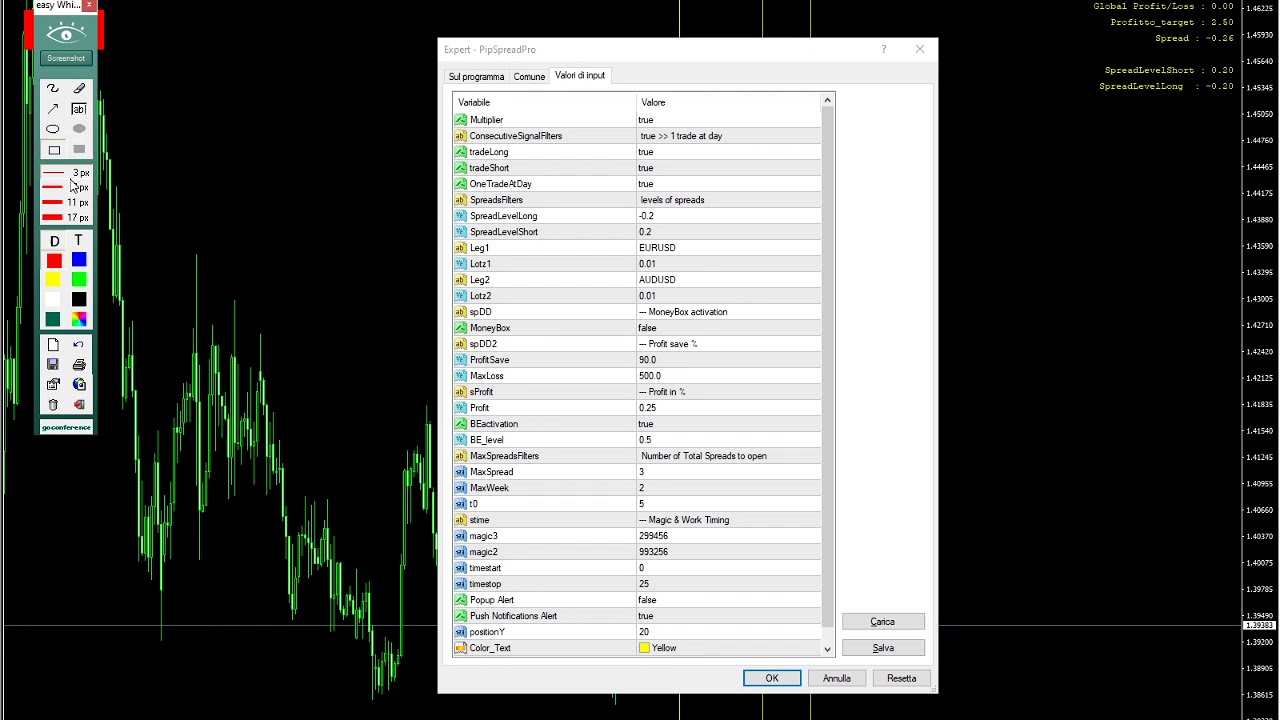The height and width of the screenshot is (720, 1280).
Task: Click the trash delete icon
Action: coord(53,405)
